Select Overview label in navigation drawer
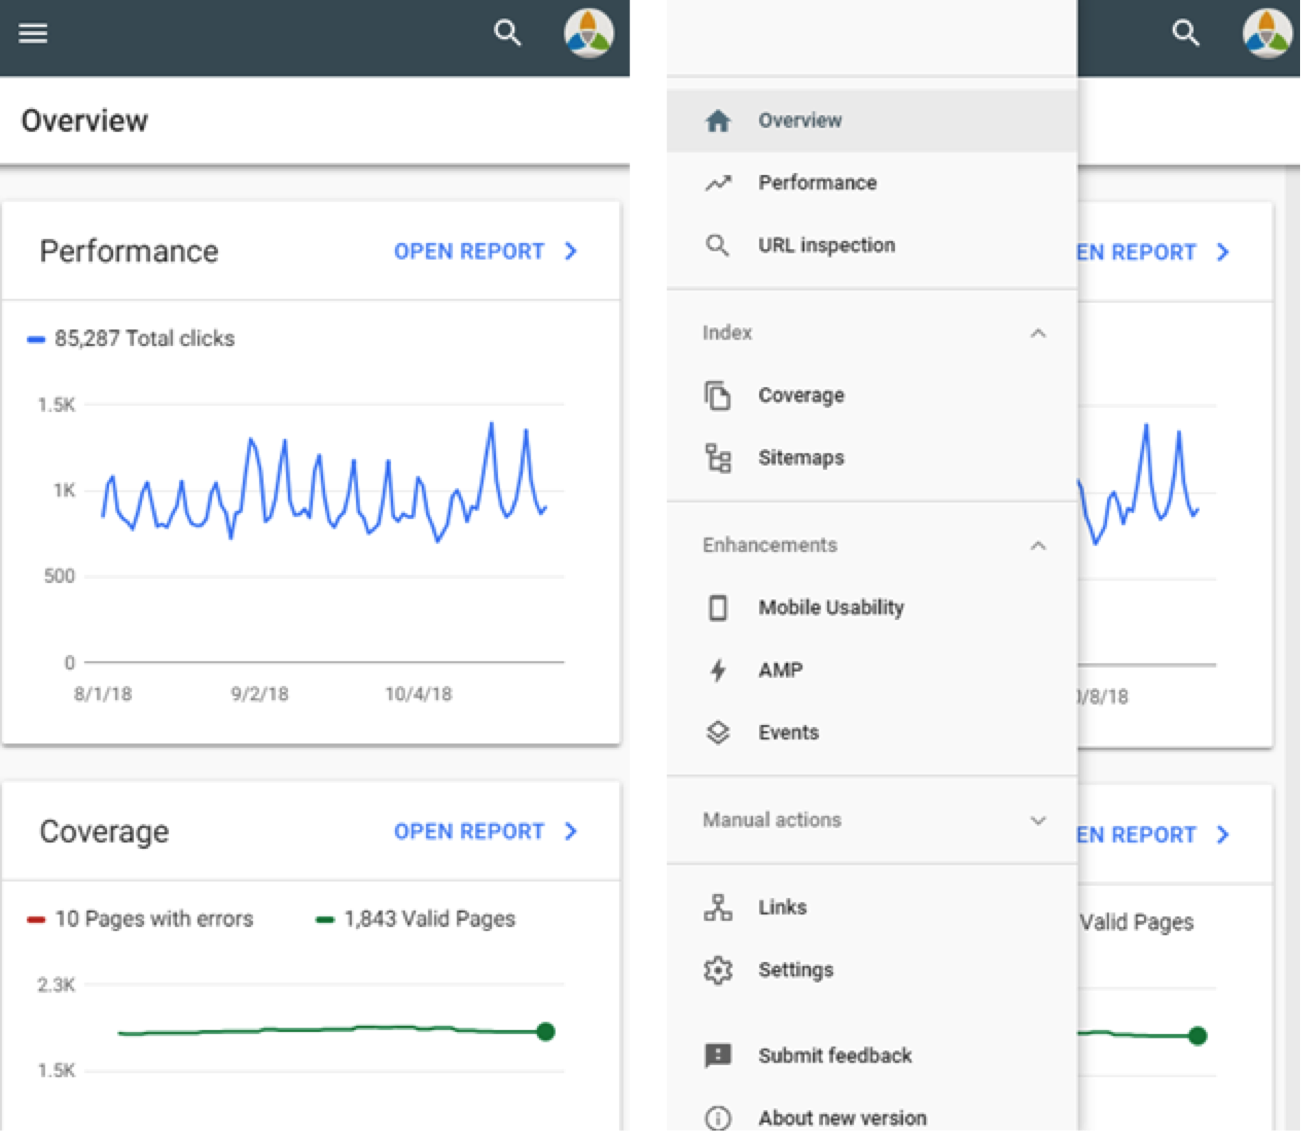1301x1131 pixels. tap(800, 120)
